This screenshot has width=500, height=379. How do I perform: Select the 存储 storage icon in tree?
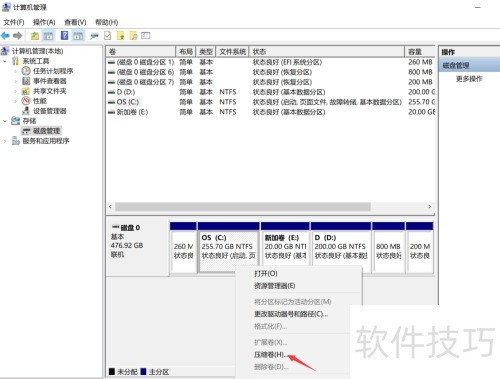point(15,121)
